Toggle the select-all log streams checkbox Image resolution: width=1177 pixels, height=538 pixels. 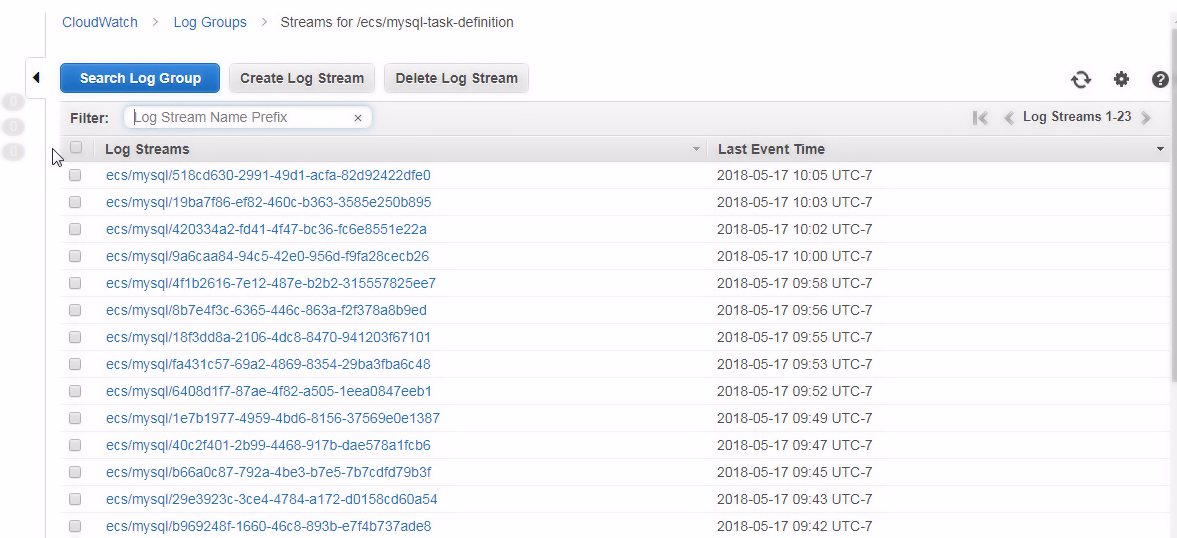[76, 147]
